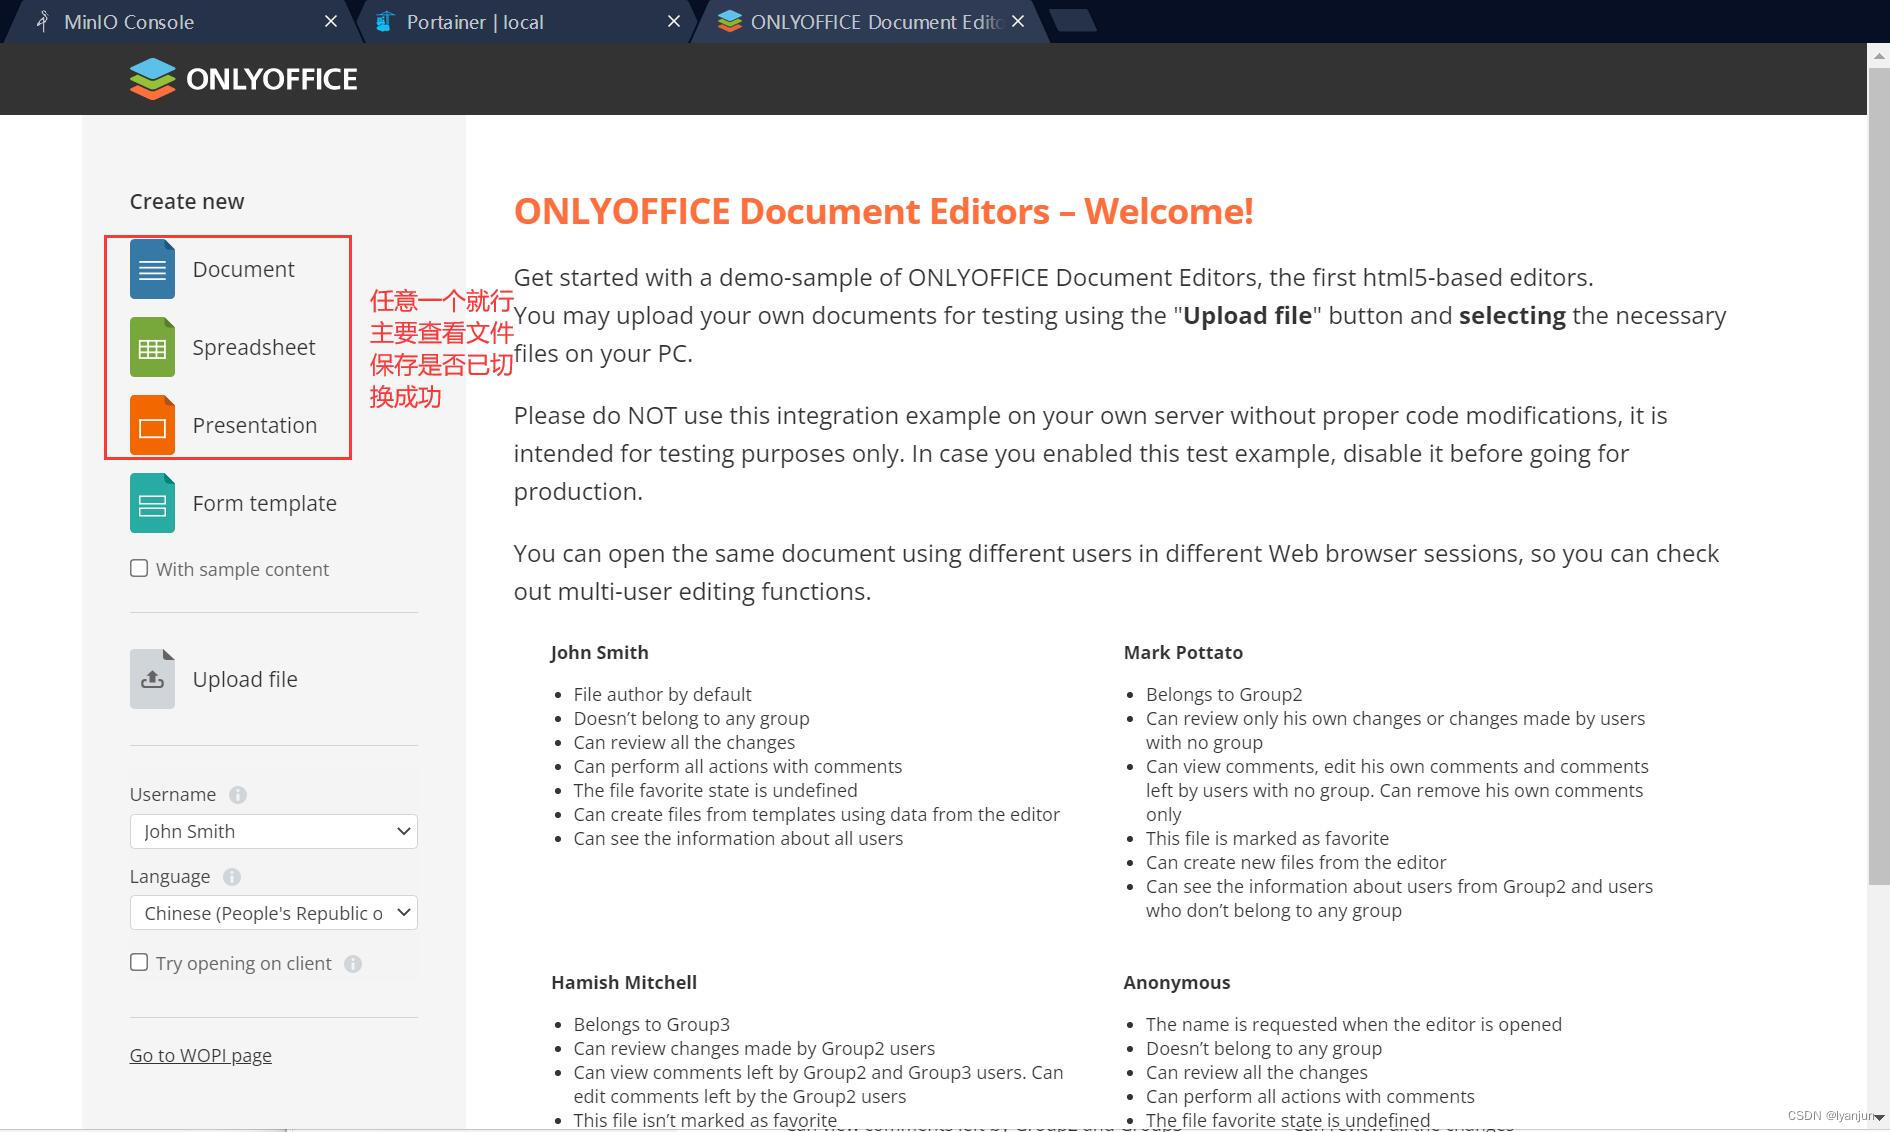
Task: Click the info icon beside Try opening on client
Action: tap(352, 964)
